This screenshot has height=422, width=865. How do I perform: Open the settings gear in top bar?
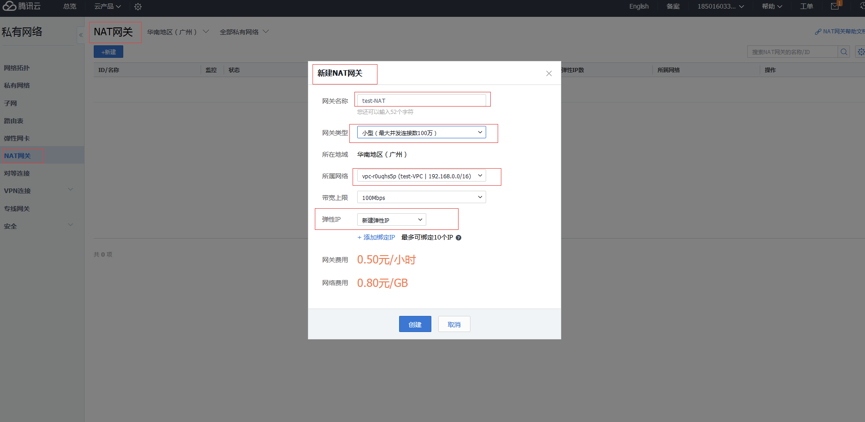coord(138,7)
